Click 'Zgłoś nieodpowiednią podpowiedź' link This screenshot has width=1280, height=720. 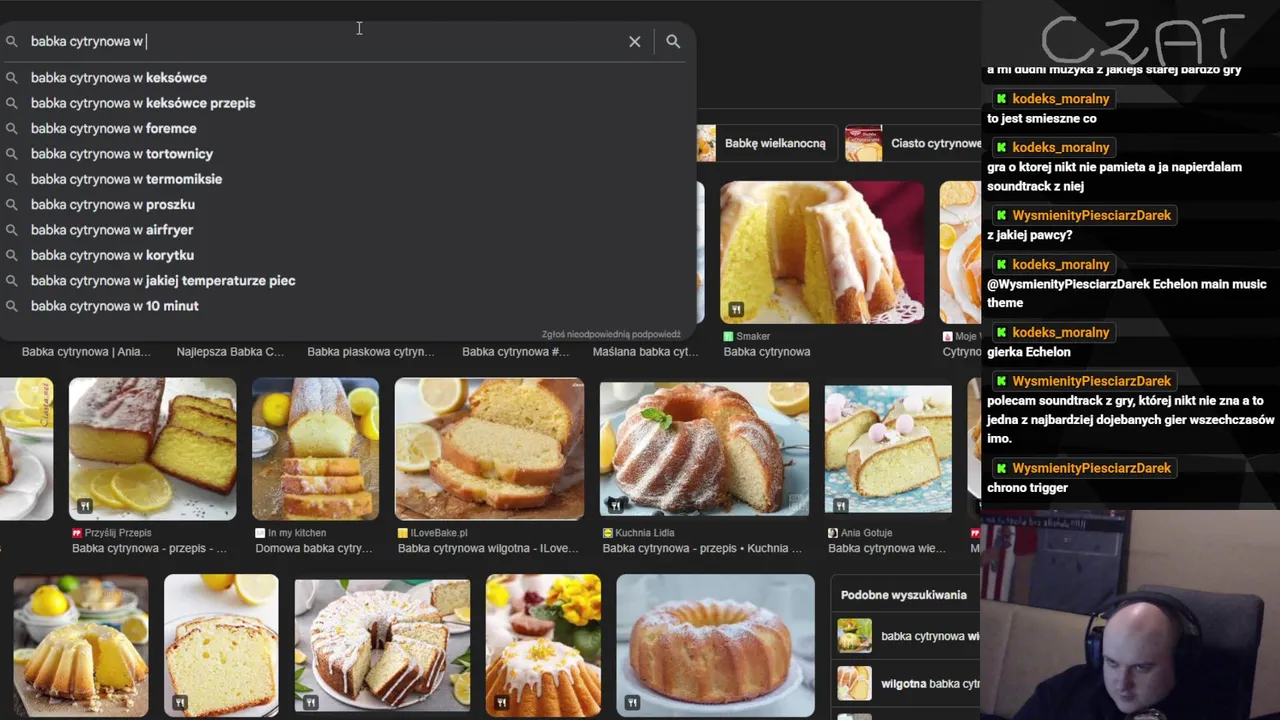611,335
